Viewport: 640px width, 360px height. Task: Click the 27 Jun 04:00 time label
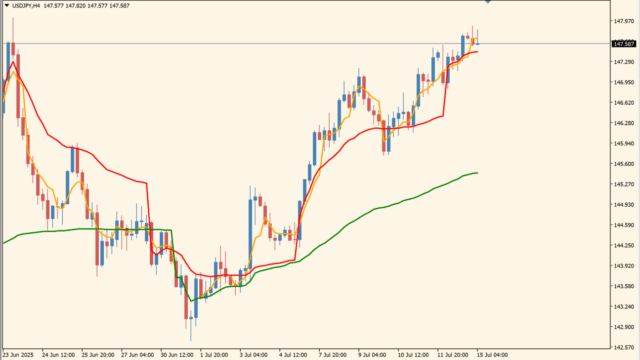click(138, 355)
